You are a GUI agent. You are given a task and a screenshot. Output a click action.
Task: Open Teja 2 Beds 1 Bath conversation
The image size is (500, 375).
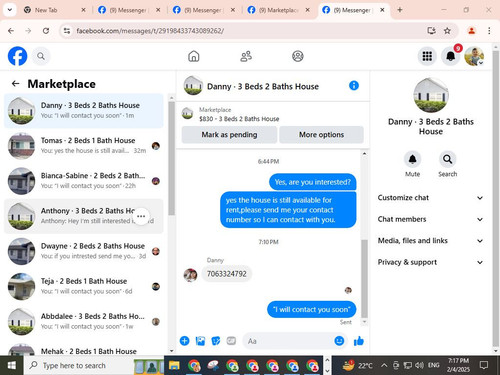pyautogui.click(x=83, y=286)
